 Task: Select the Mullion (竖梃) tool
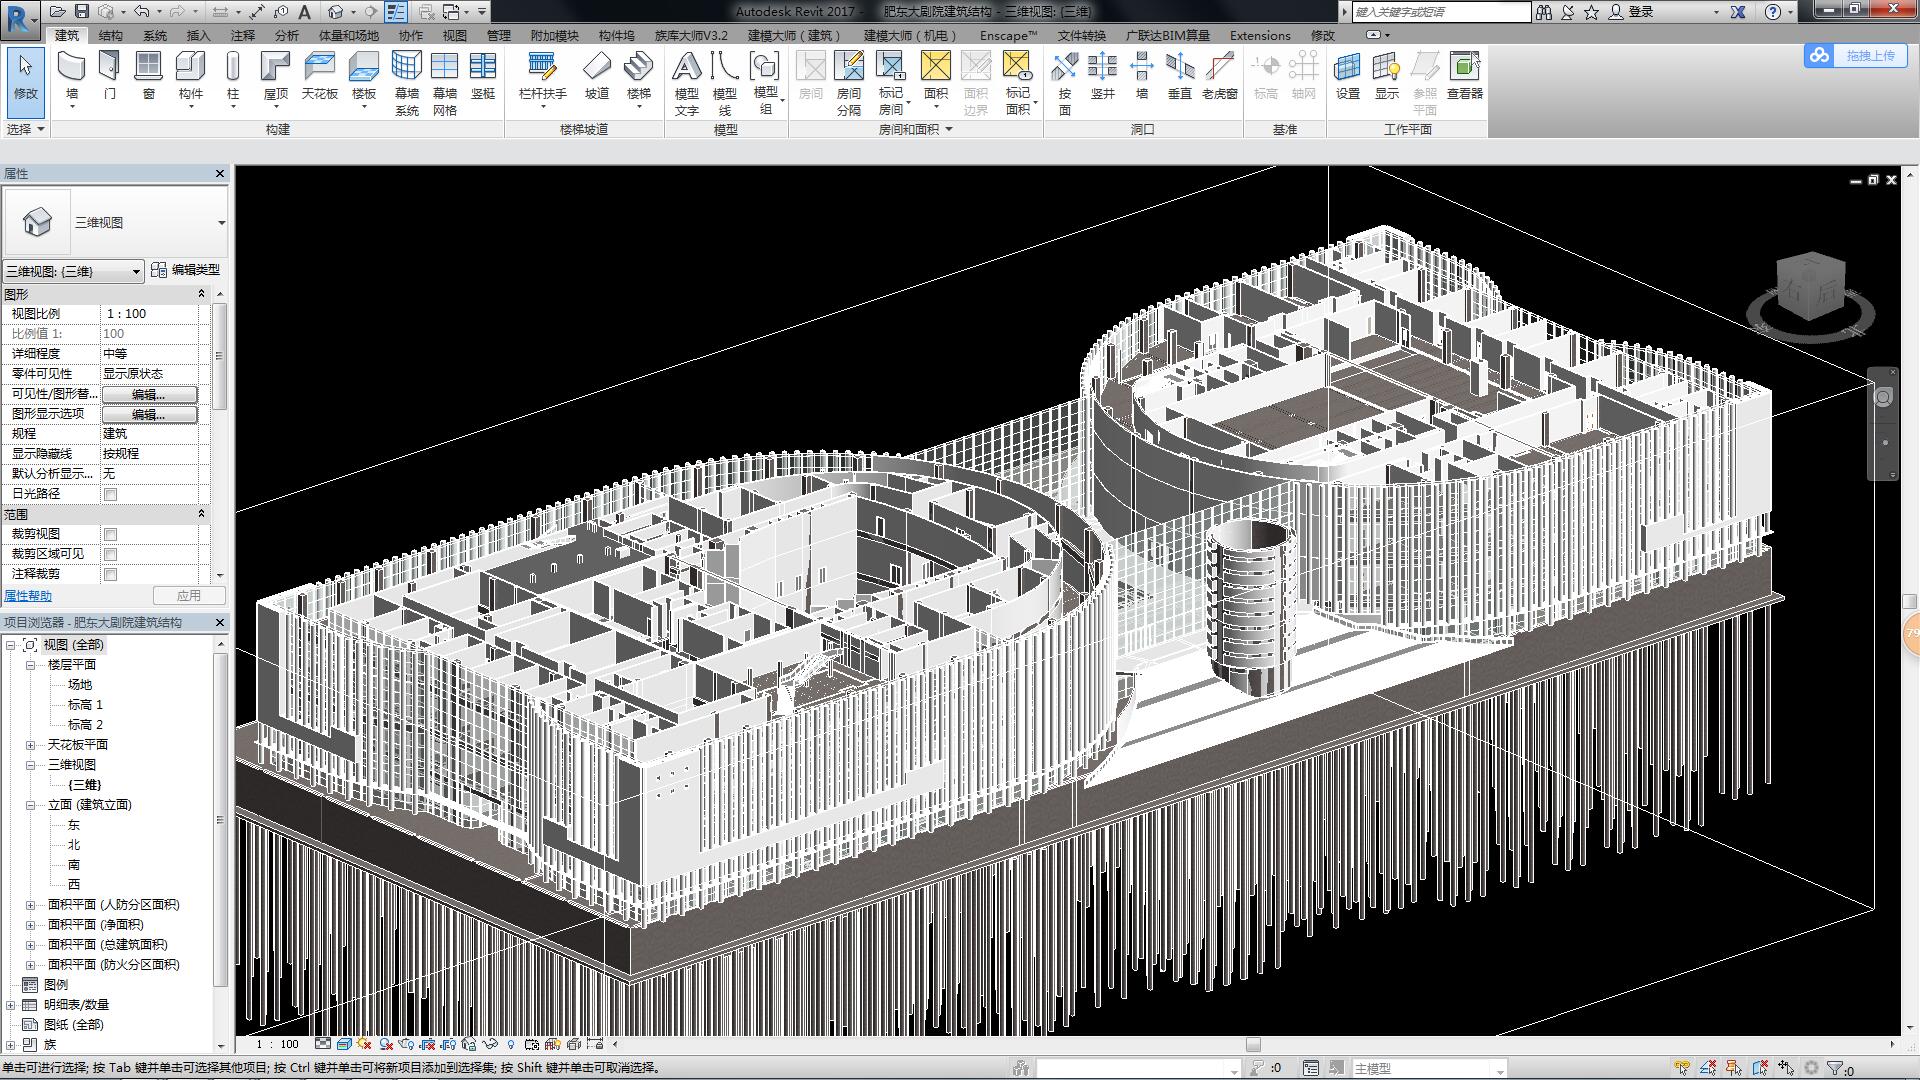(483, 77)
